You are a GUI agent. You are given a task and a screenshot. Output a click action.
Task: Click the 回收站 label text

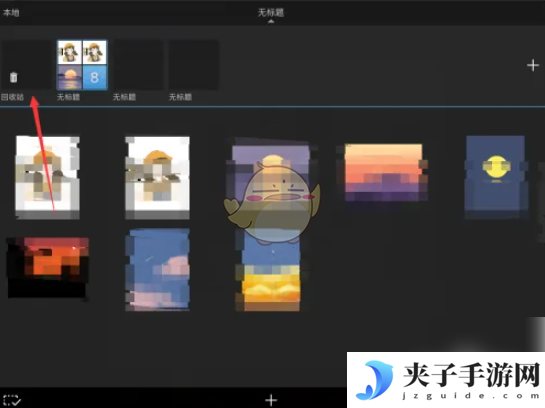click(13, 97)
